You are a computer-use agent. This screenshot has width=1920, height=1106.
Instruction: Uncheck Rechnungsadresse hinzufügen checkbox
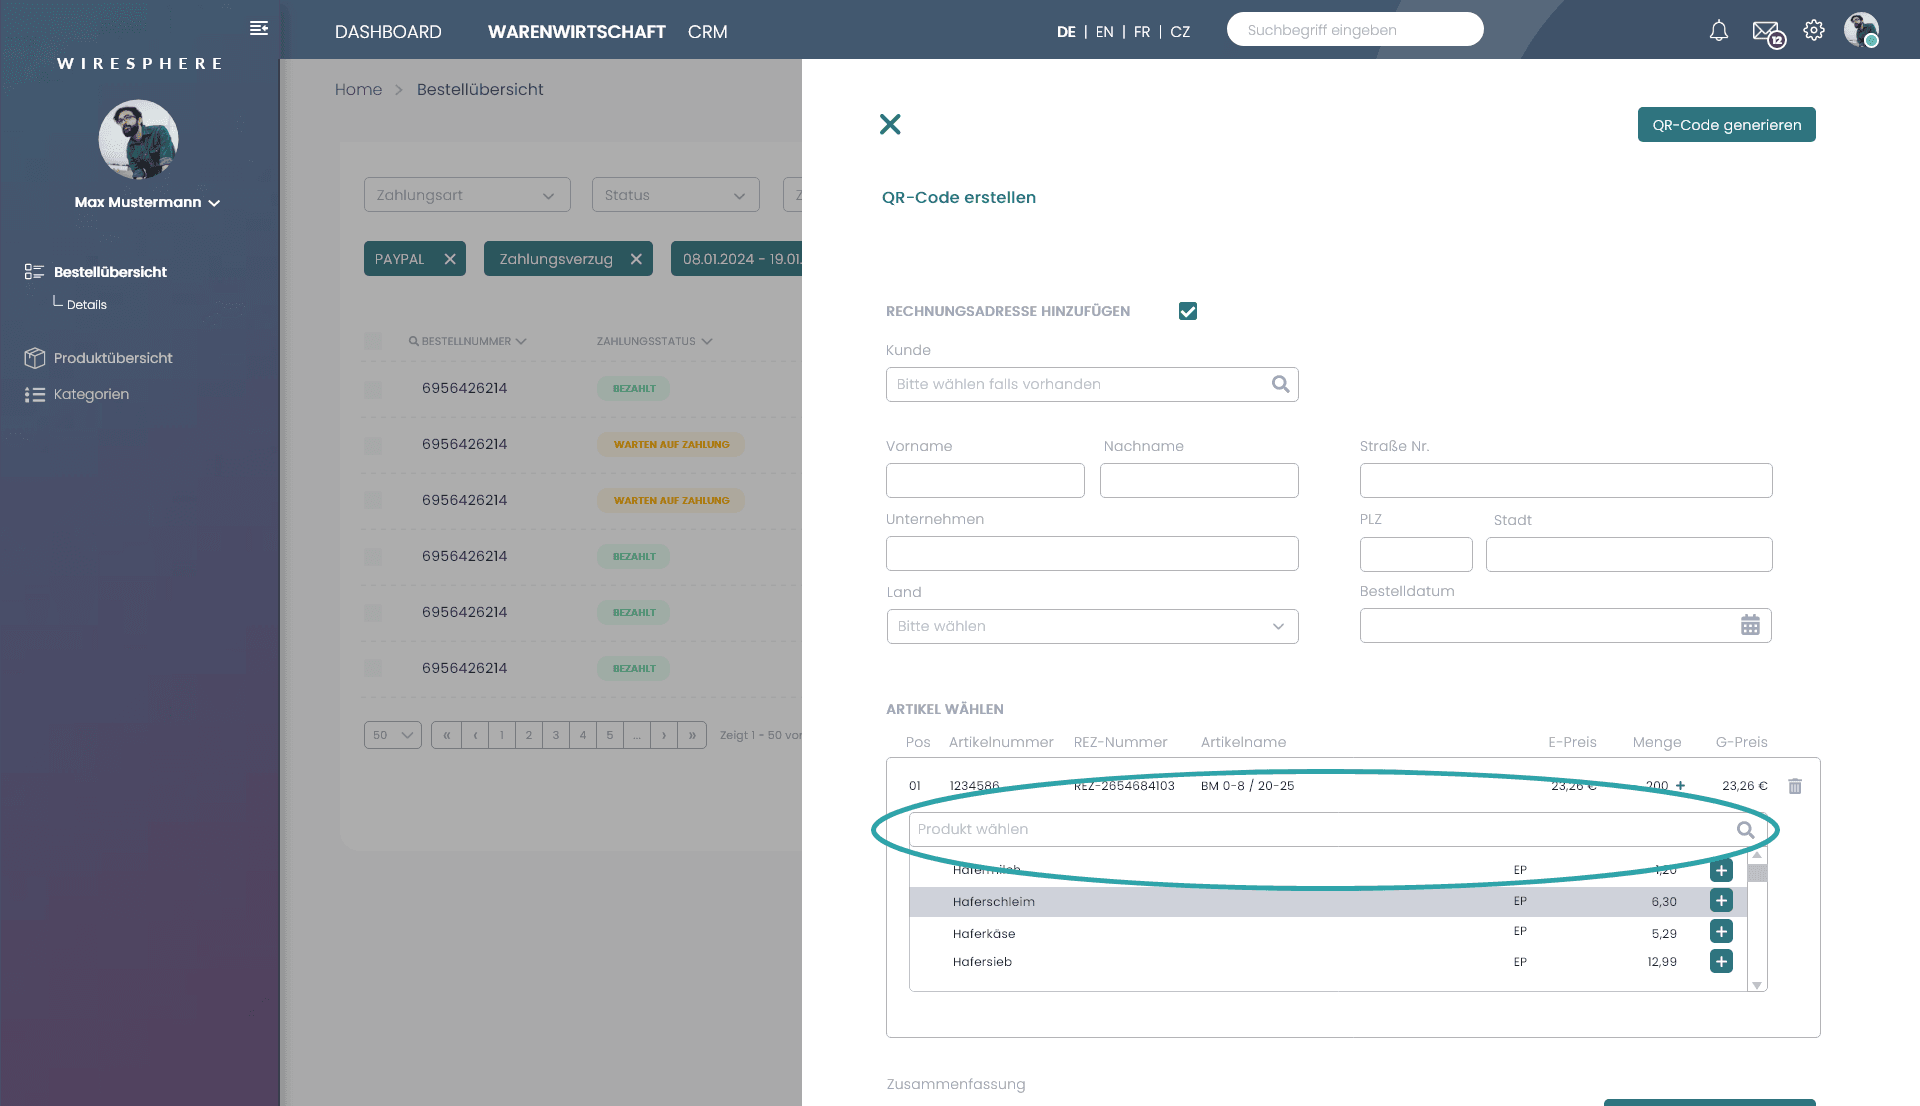(x=1188, y=311)
